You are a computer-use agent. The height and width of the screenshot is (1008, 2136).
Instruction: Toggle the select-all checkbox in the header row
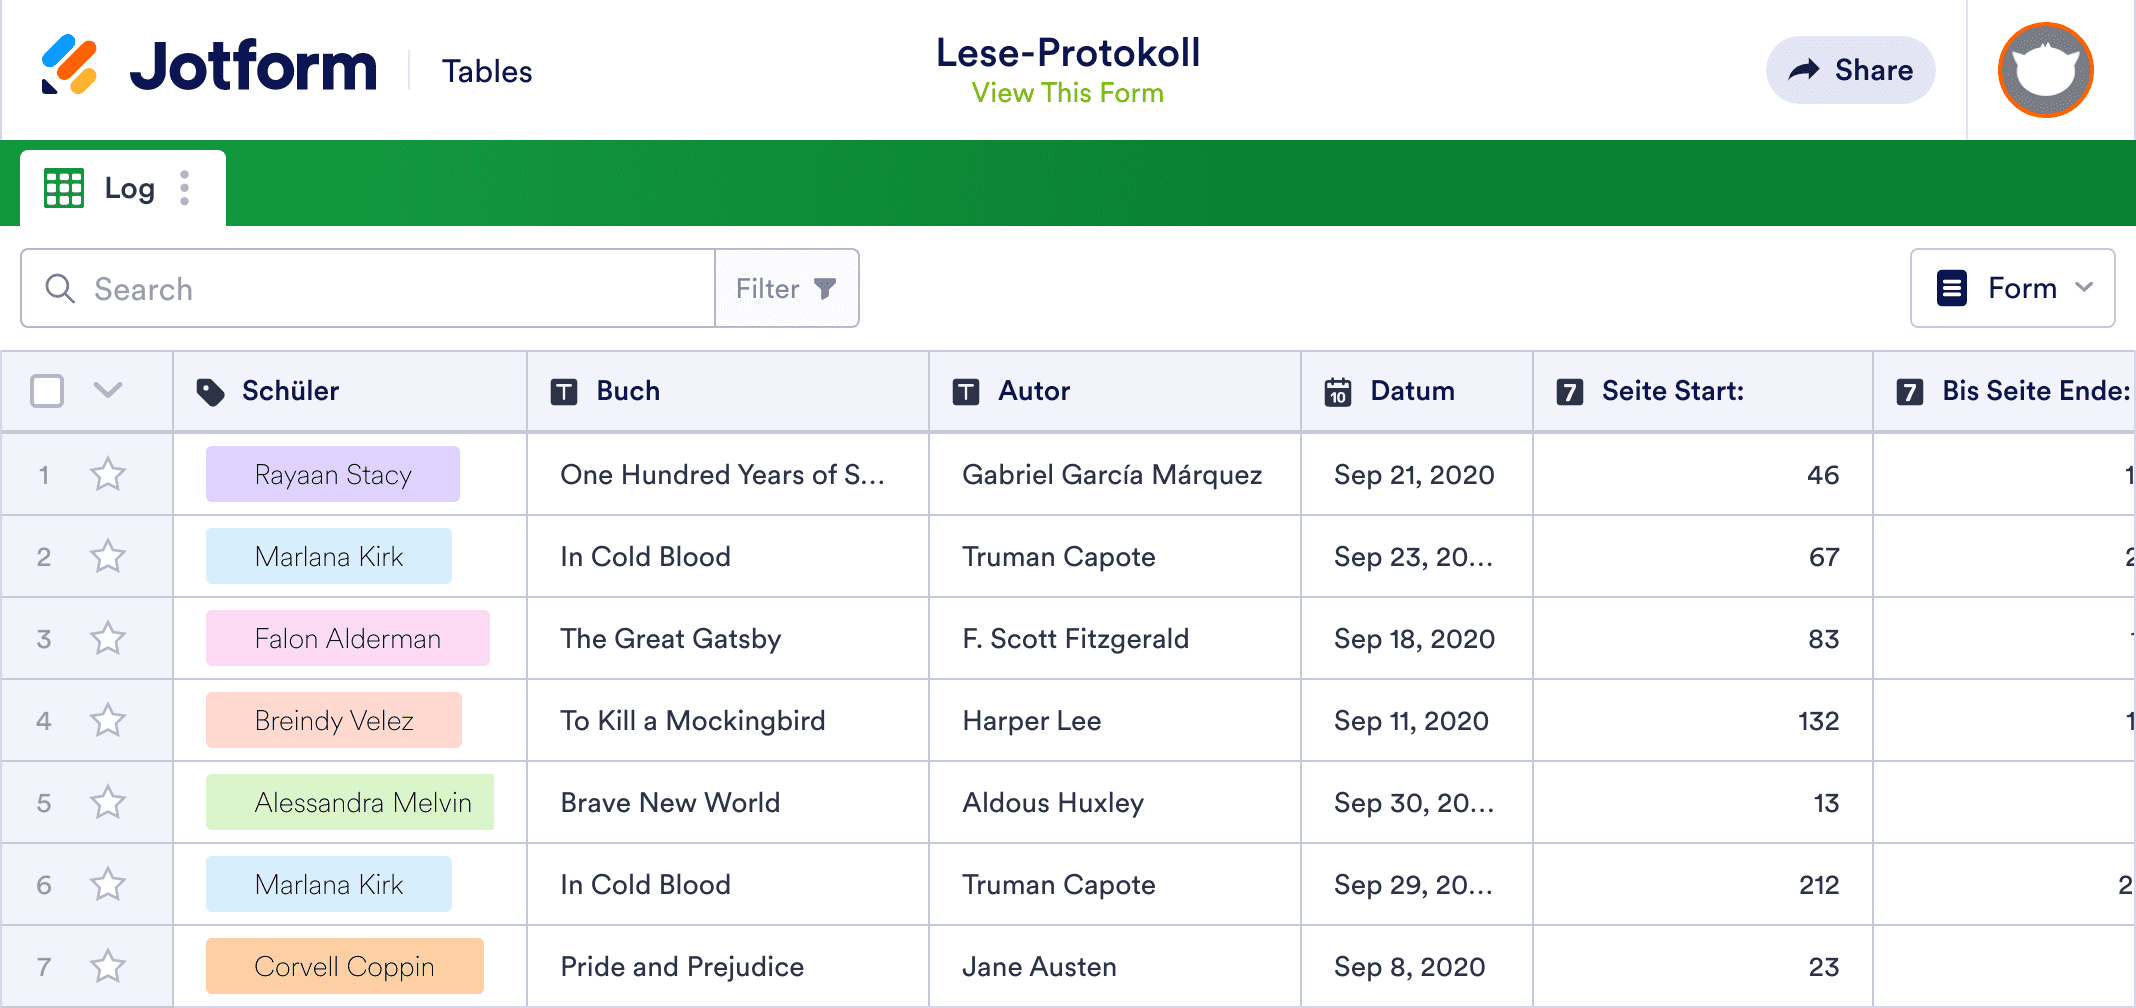47,391
